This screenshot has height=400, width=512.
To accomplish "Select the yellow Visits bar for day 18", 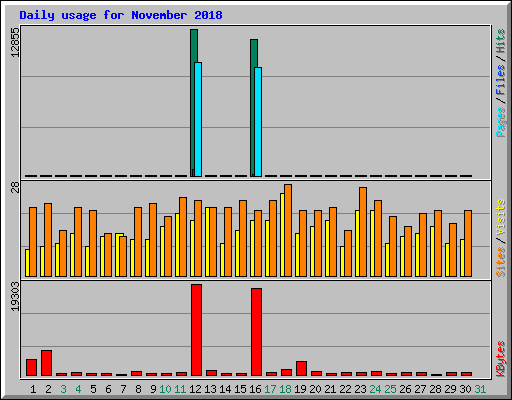I will point(282,235).
